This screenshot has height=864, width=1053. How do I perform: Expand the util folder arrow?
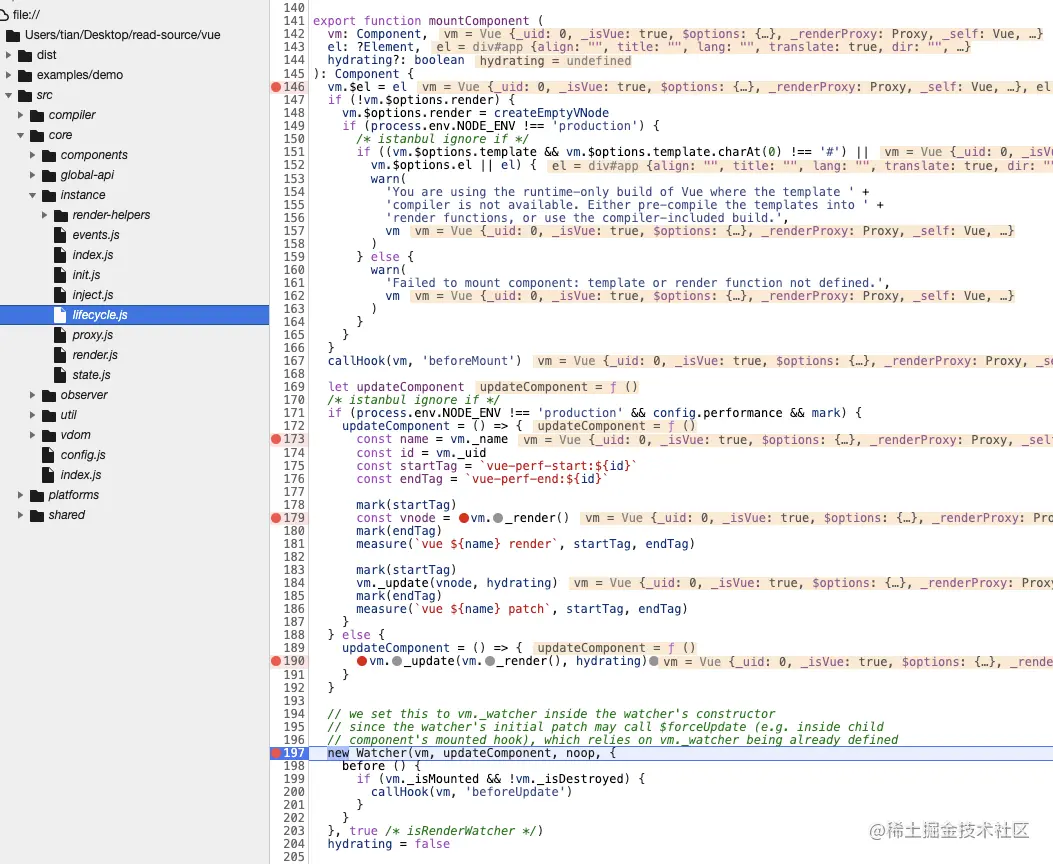pos(33,415)
